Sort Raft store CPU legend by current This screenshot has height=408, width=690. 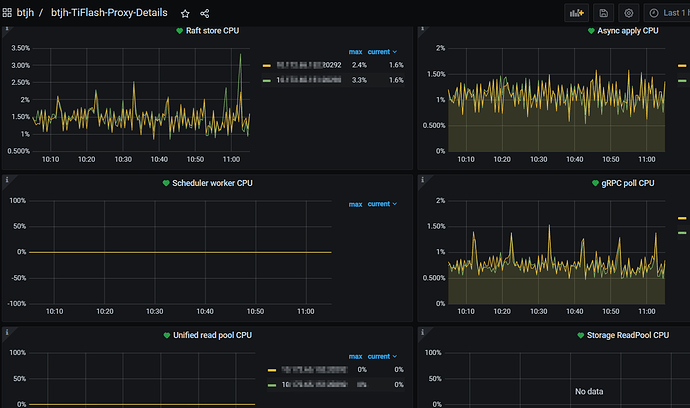pos(381,50)
